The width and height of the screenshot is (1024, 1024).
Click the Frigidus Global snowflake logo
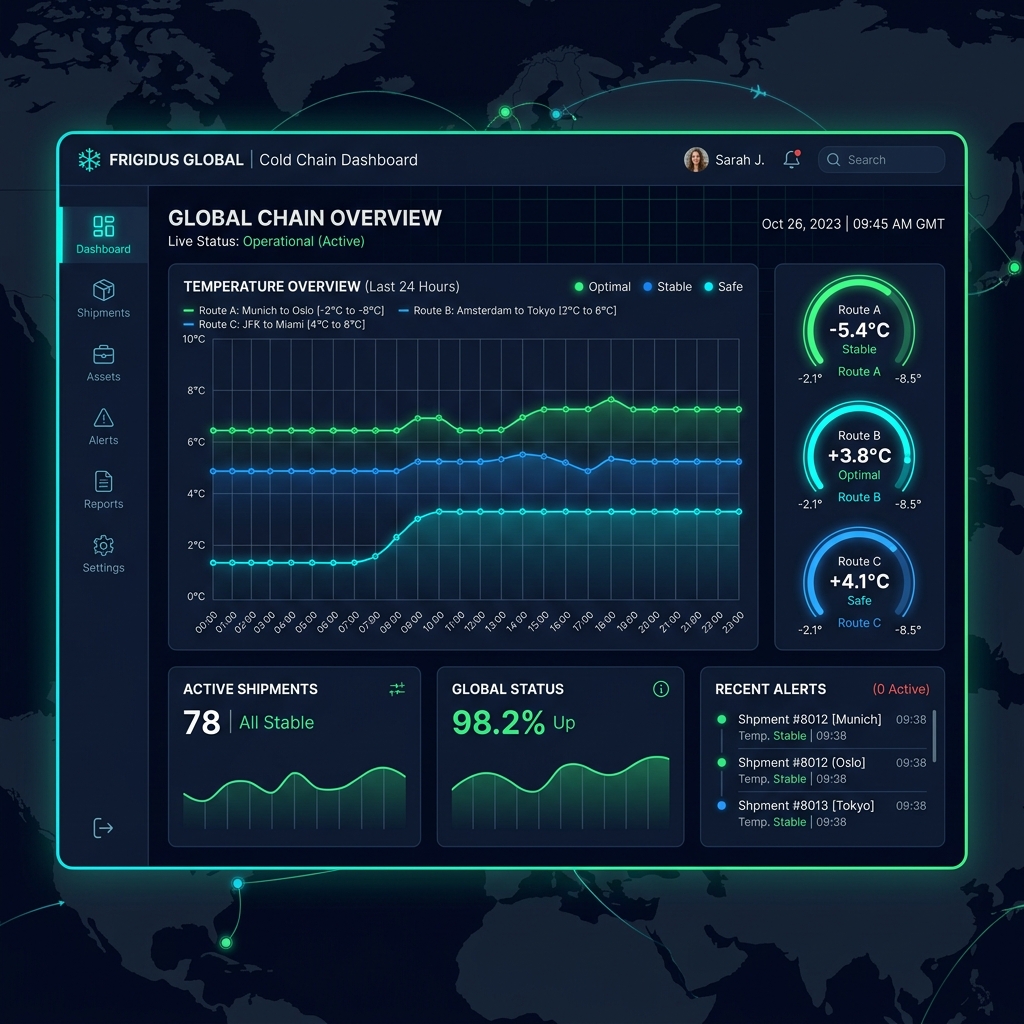pyautogui.click(x=89, y=159)
